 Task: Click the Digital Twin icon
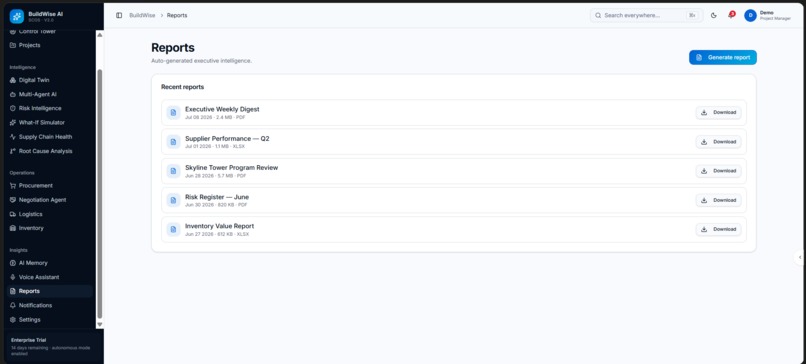pyautogui.click(x=13, y=80)
